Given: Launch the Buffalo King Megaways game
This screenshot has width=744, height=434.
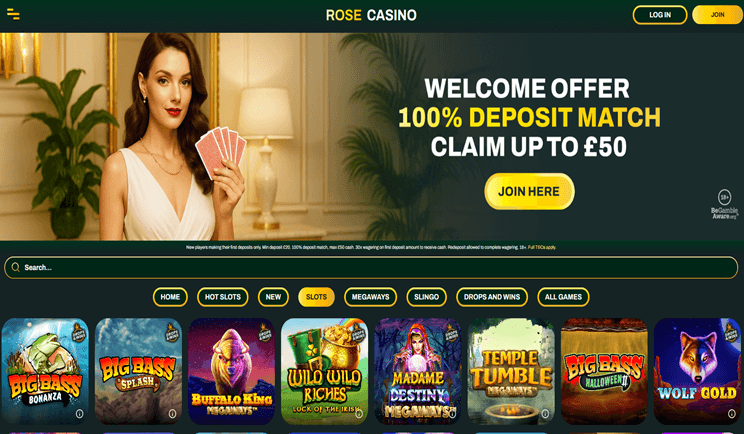Looking at the screenshot, I should coord(232,371).
